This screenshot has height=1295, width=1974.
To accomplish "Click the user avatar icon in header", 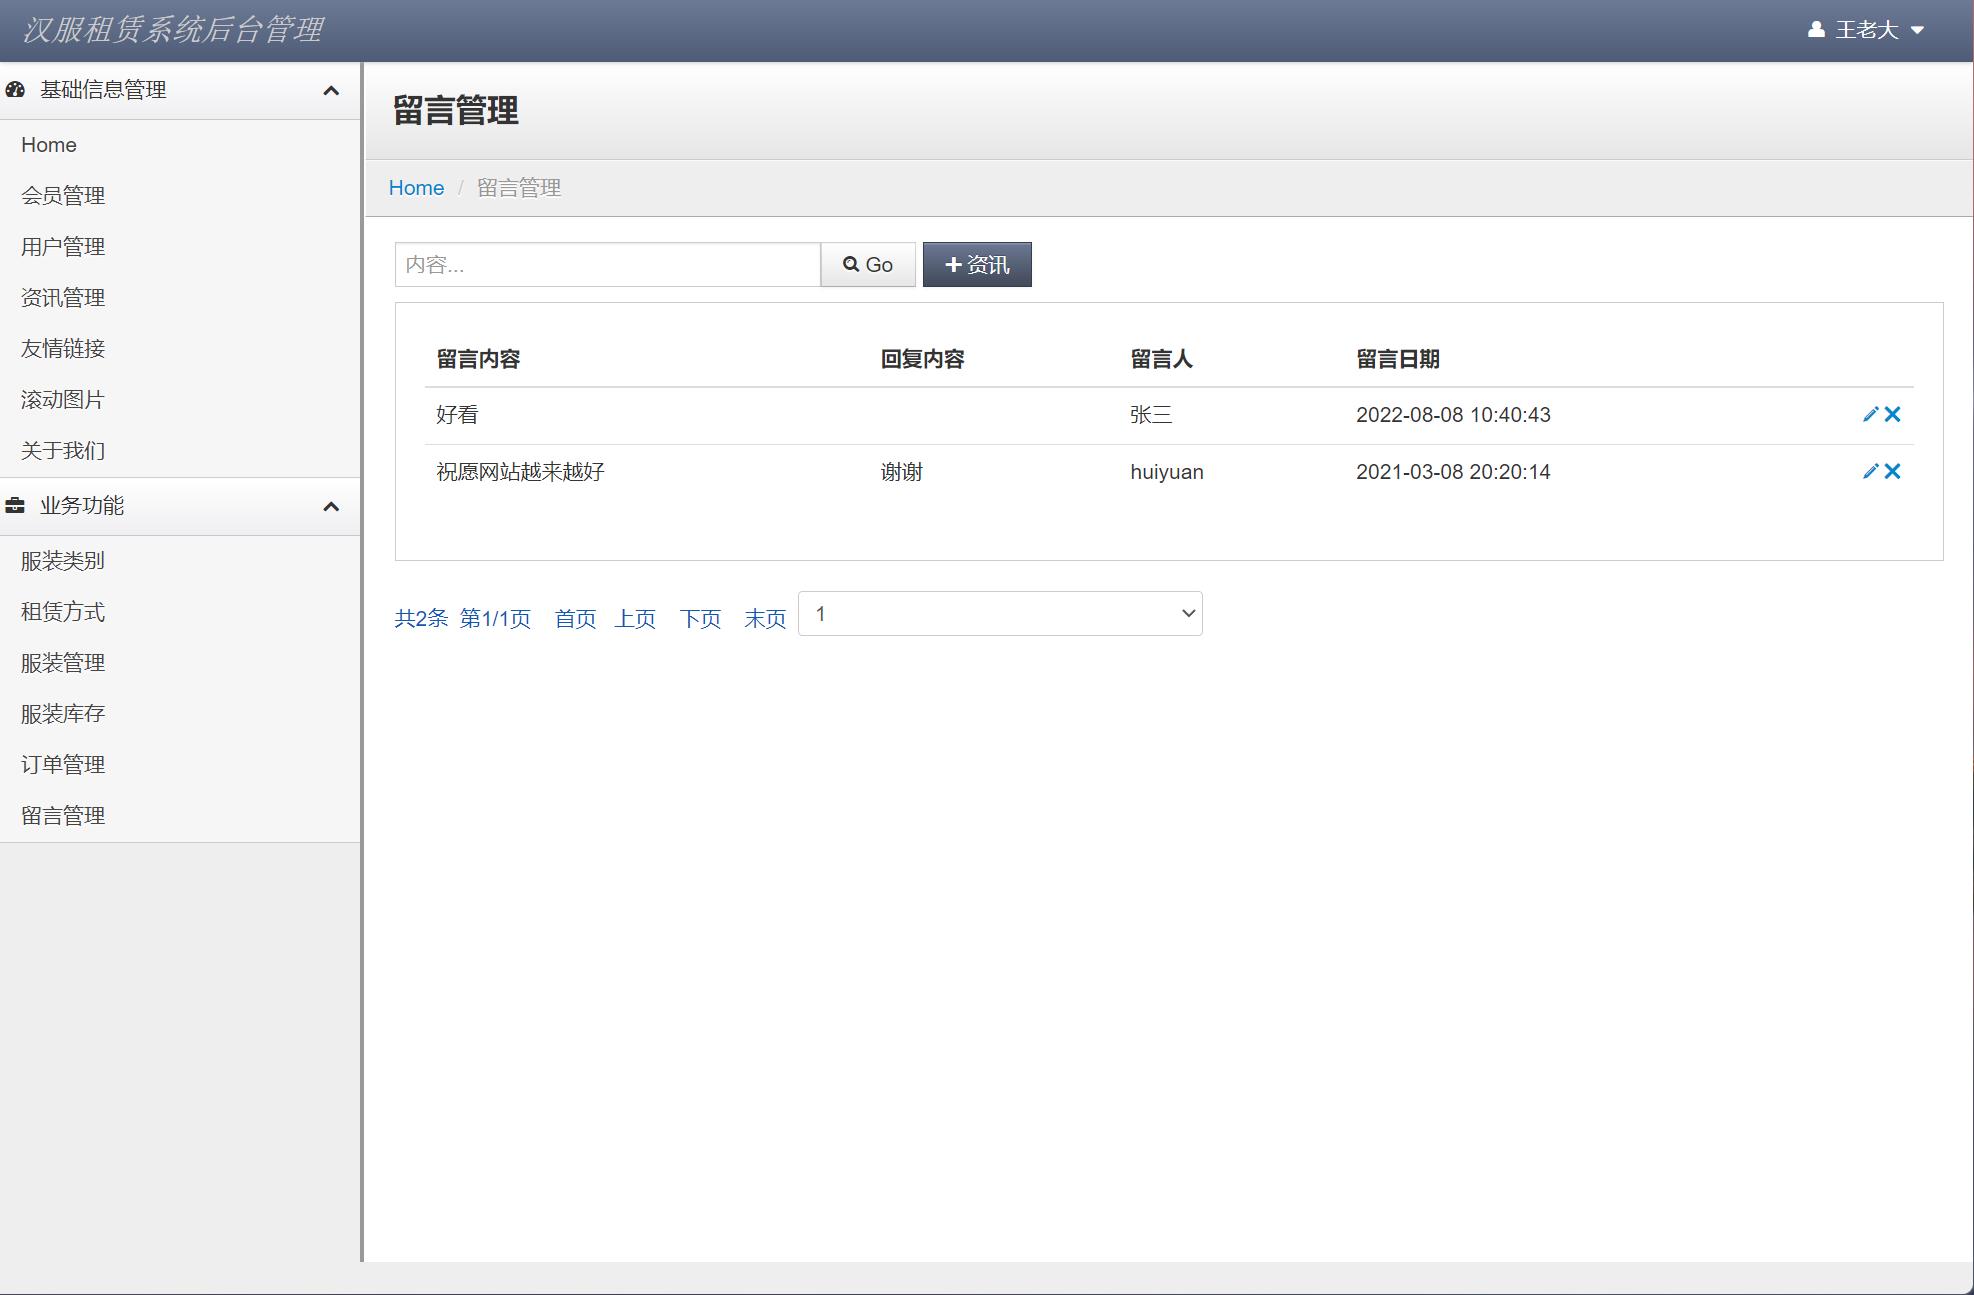I will click(1816, 30).
